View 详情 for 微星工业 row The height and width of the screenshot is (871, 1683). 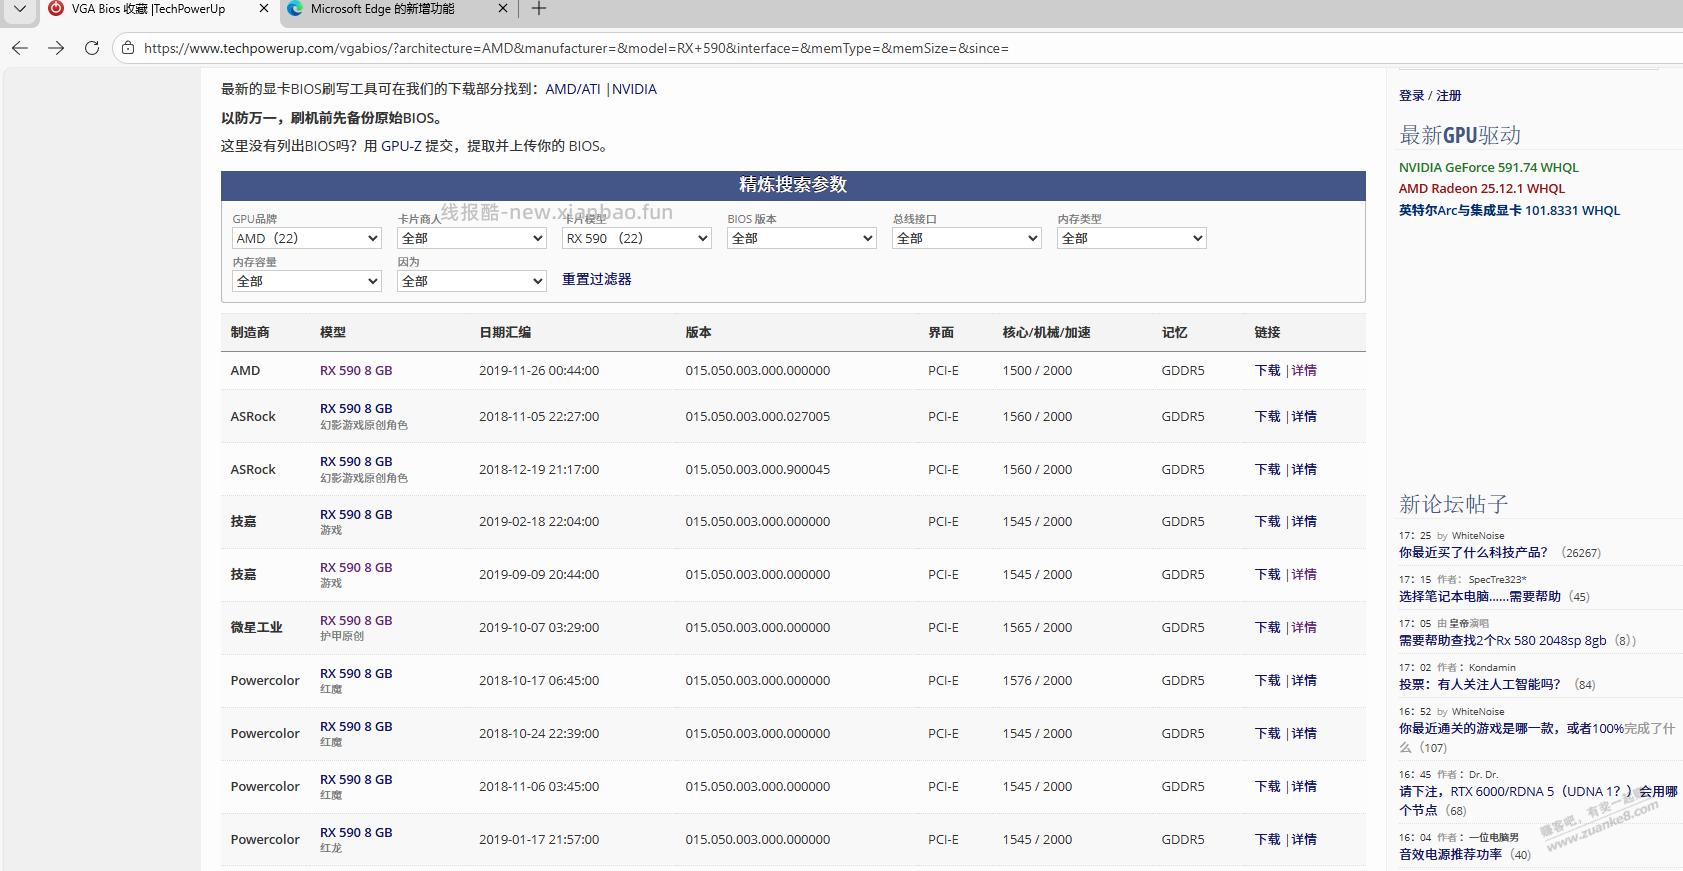[1304, 627]
